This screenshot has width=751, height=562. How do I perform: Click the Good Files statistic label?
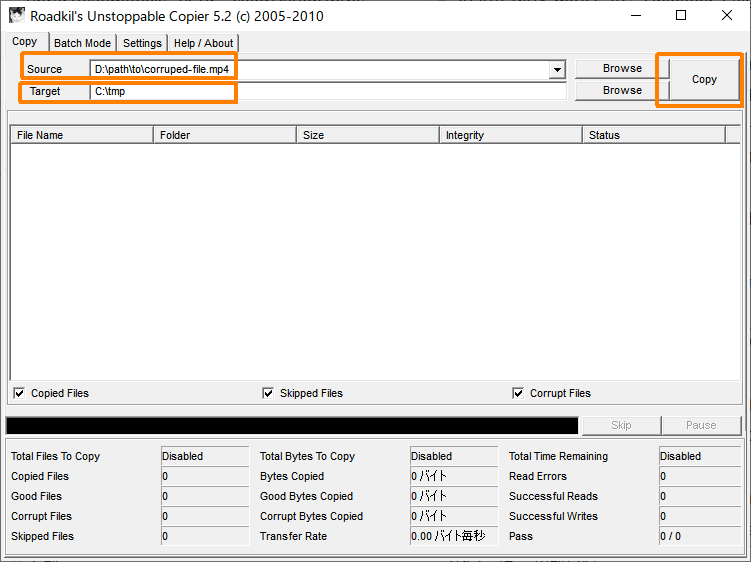coord(36,496)
